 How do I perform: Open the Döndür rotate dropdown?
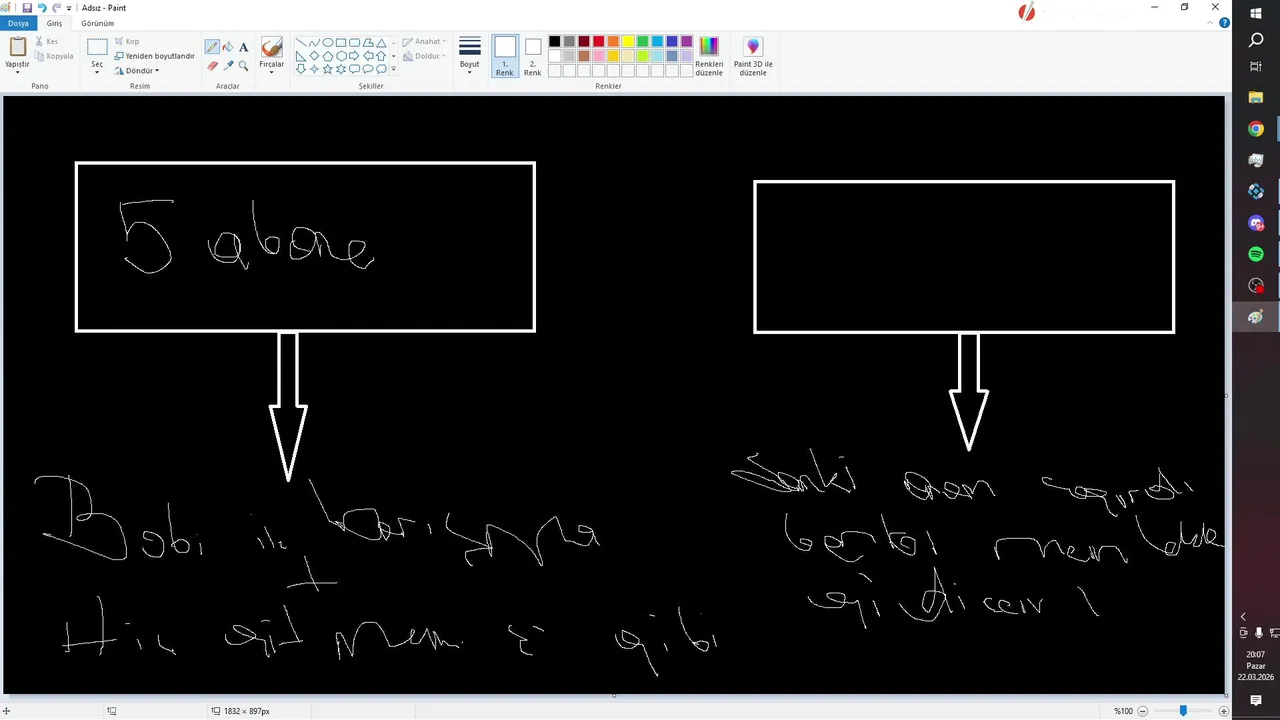[x=137, y=70]
